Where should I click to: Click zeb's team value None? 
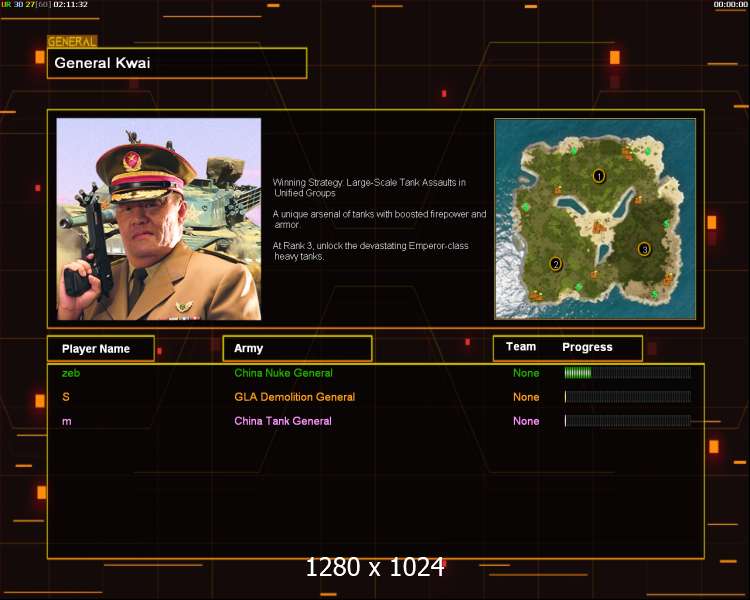pos(526,373)
